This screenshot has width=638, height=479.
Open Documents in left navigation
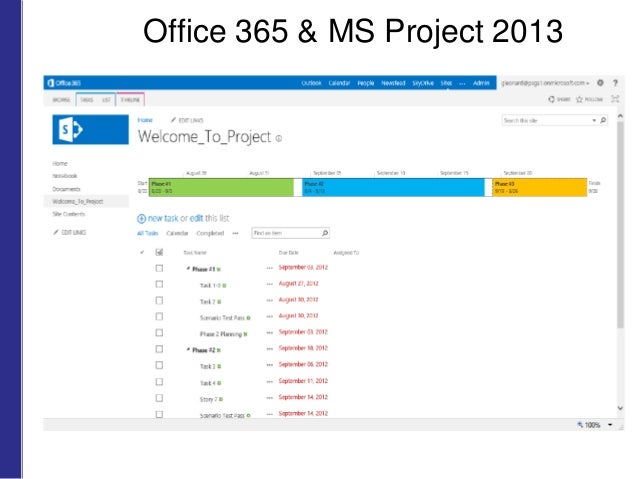tap(66, 189)
